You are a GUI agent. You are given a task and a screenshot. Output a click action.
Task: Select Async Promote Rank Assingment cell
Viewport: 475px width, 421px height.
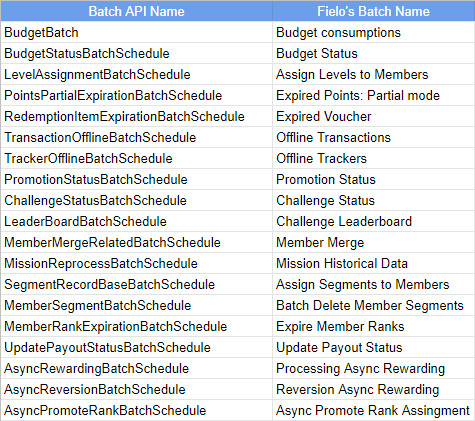[373, 411]
